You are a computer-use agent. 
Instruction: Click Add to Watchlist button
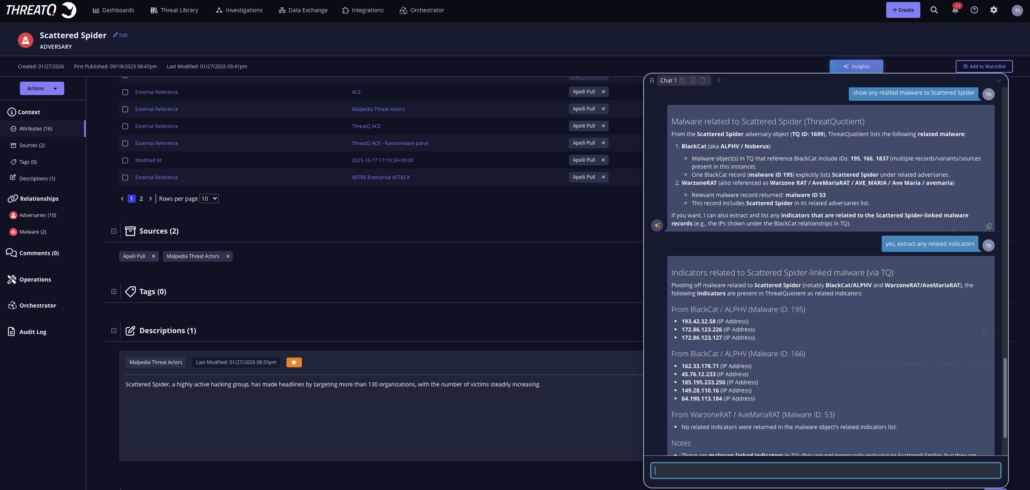[984, 66]
